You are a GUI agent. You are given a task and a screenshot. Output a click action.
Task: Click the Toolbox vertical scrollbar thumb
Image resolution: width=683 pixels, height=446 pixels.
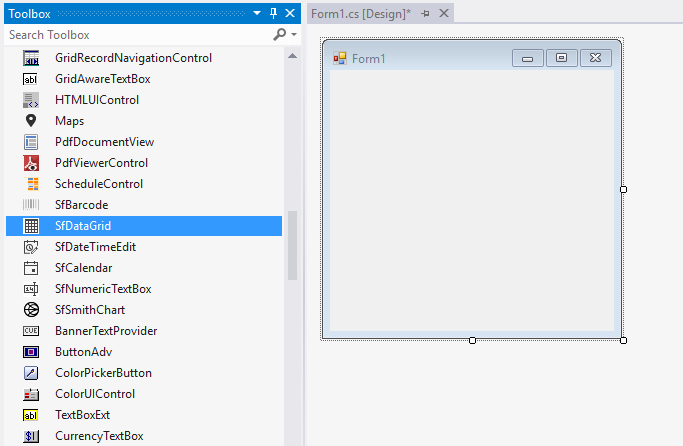tap(293, 246)
